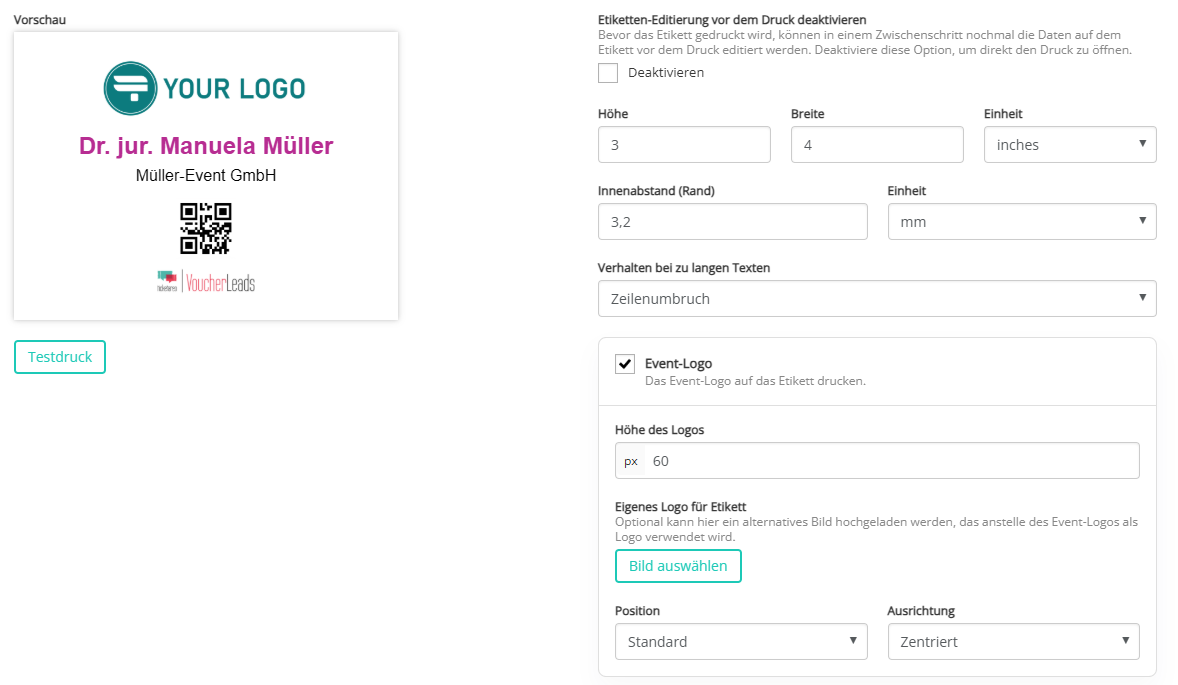Open the mm unit dropdown
Image resolution: width=1178 pixels, height=685 pixels.
point(1022,222)
